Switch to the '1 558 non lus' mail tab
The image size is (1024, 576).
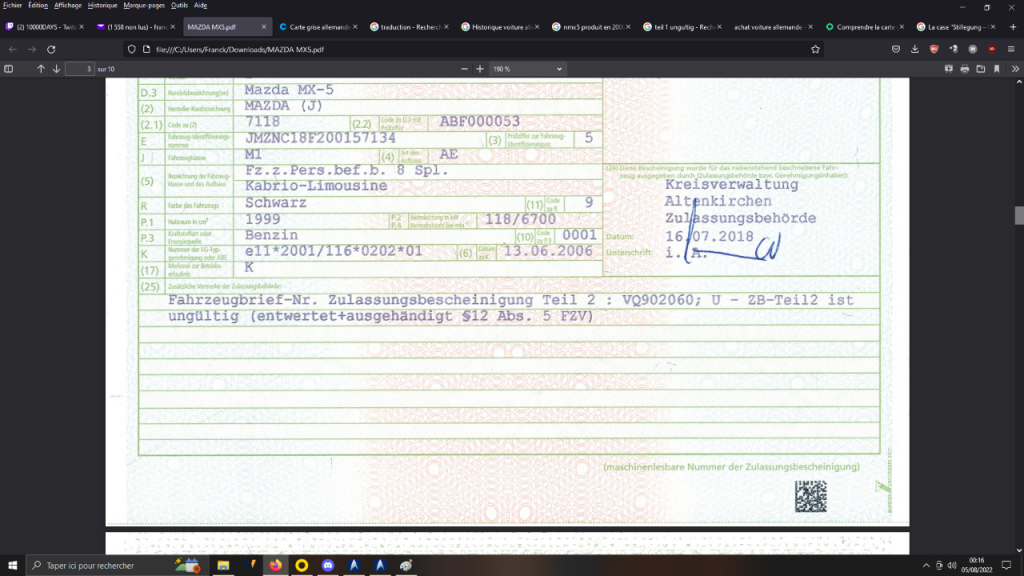tap(136, 27)
